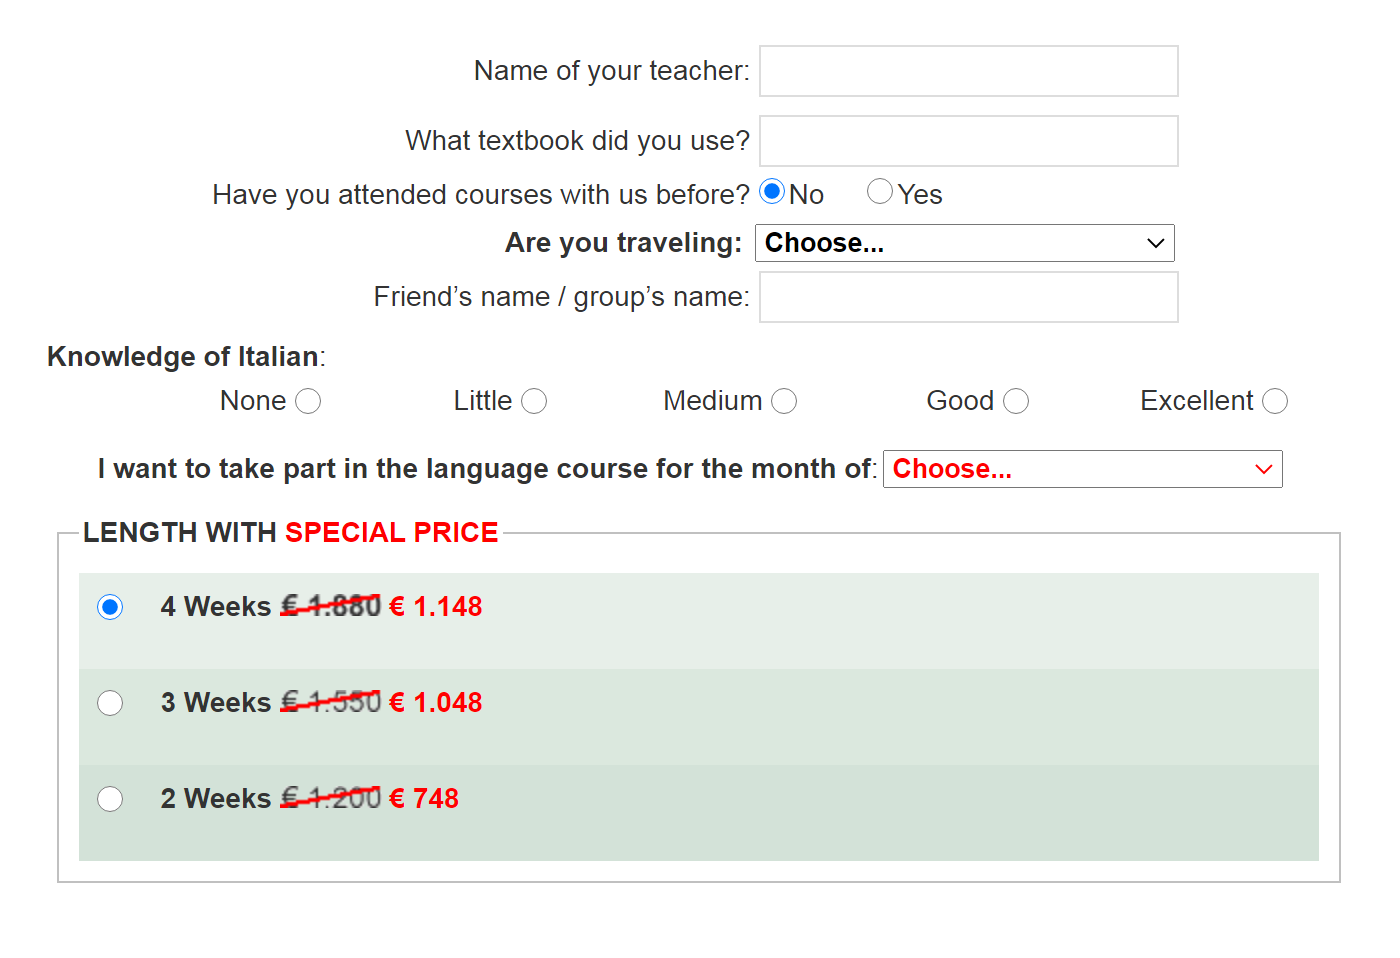The width and height of the screenshot is (1400, 958).
Task: Select 'Yes' for attended courses before
Action: [x=880, y=191]
